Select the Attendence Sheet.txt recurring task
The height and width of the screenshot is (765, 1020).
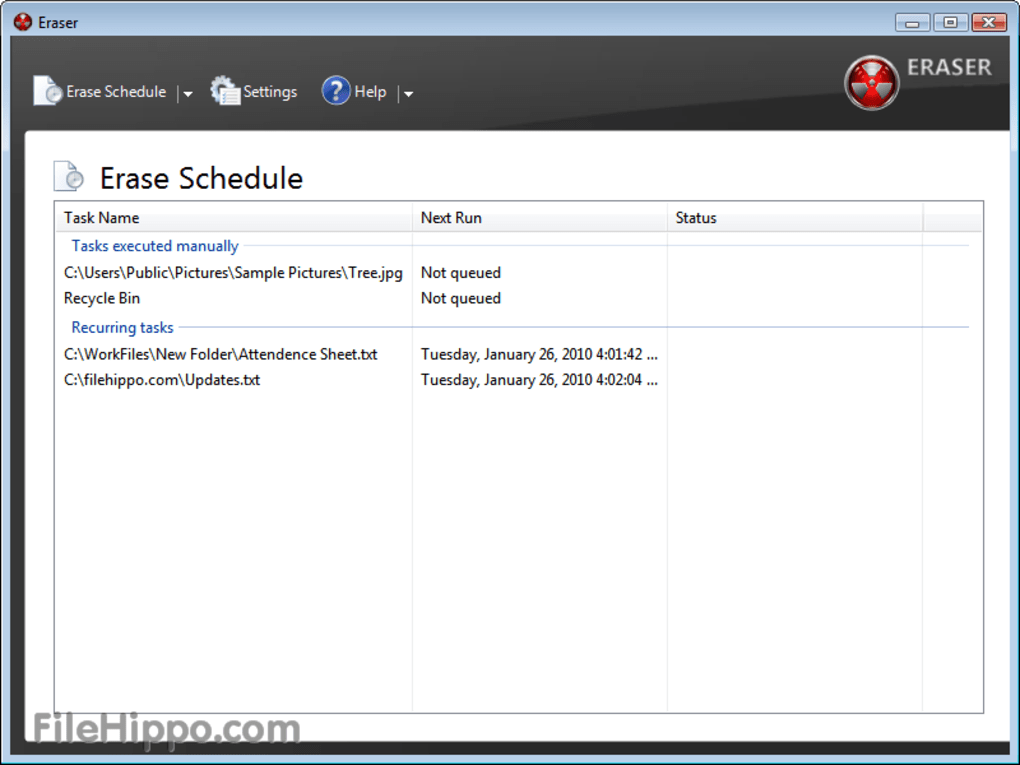coord(220,355)
